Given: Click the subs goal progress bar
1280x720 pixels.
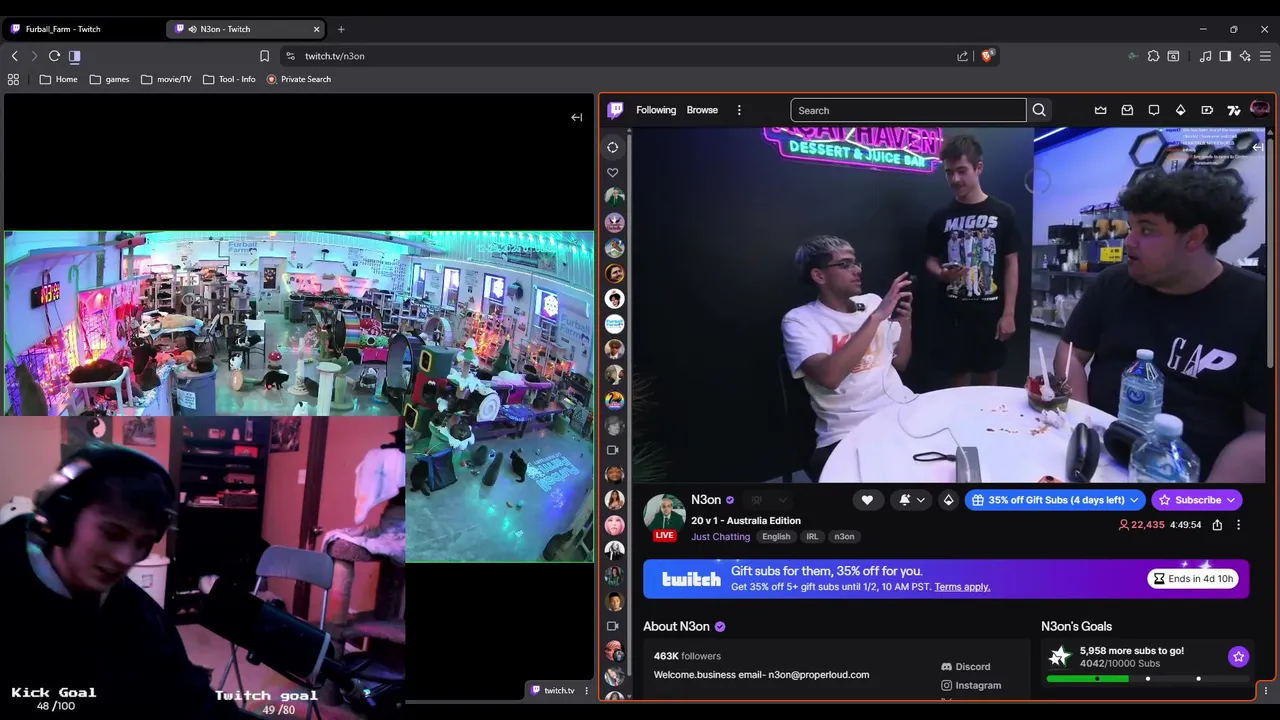Looking at the screenshot, I should pos(1147,679).
